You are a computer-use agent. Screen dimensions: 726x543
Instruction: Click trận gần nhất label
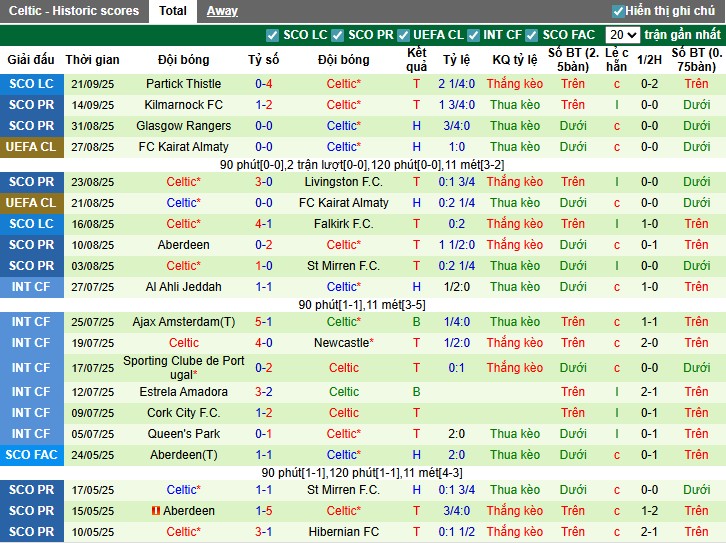tap(682, 35)
